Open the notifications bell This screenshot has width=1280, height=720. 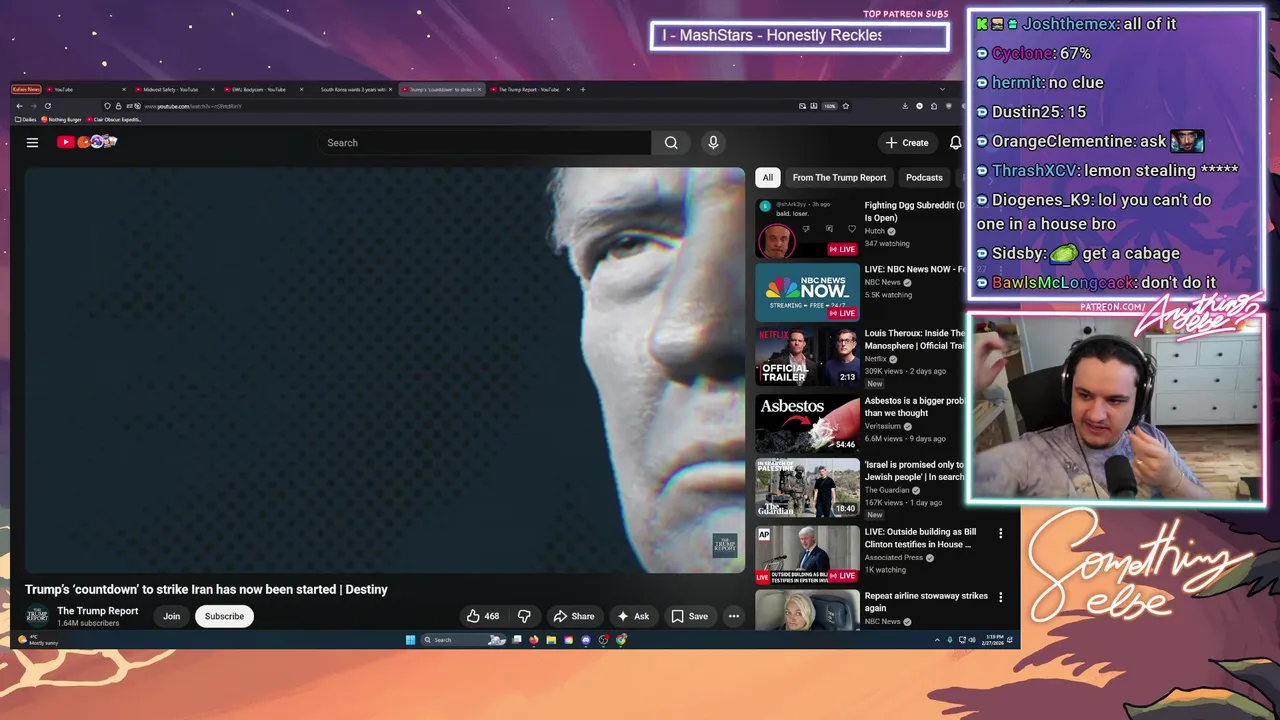(x=955, y=143)
